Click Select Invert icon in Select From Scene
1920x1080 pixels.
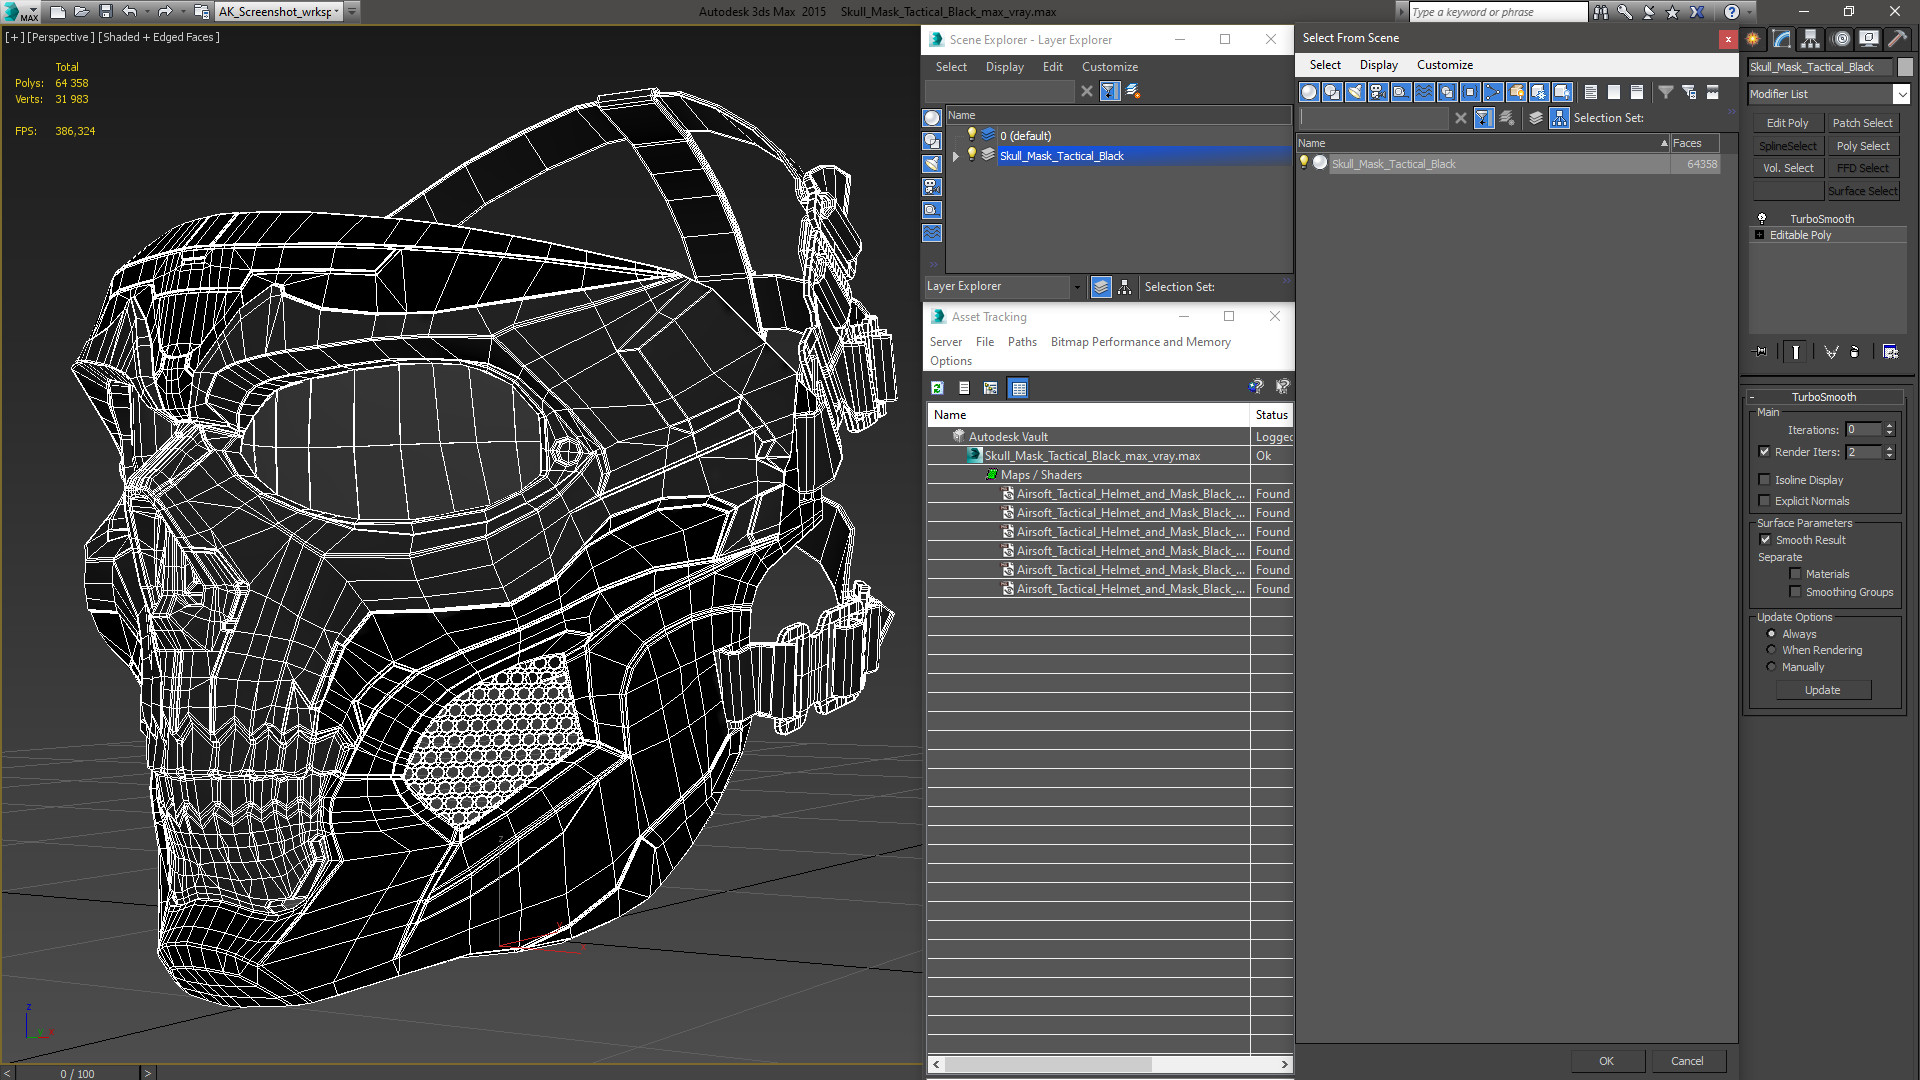(x=1637, y=92)
